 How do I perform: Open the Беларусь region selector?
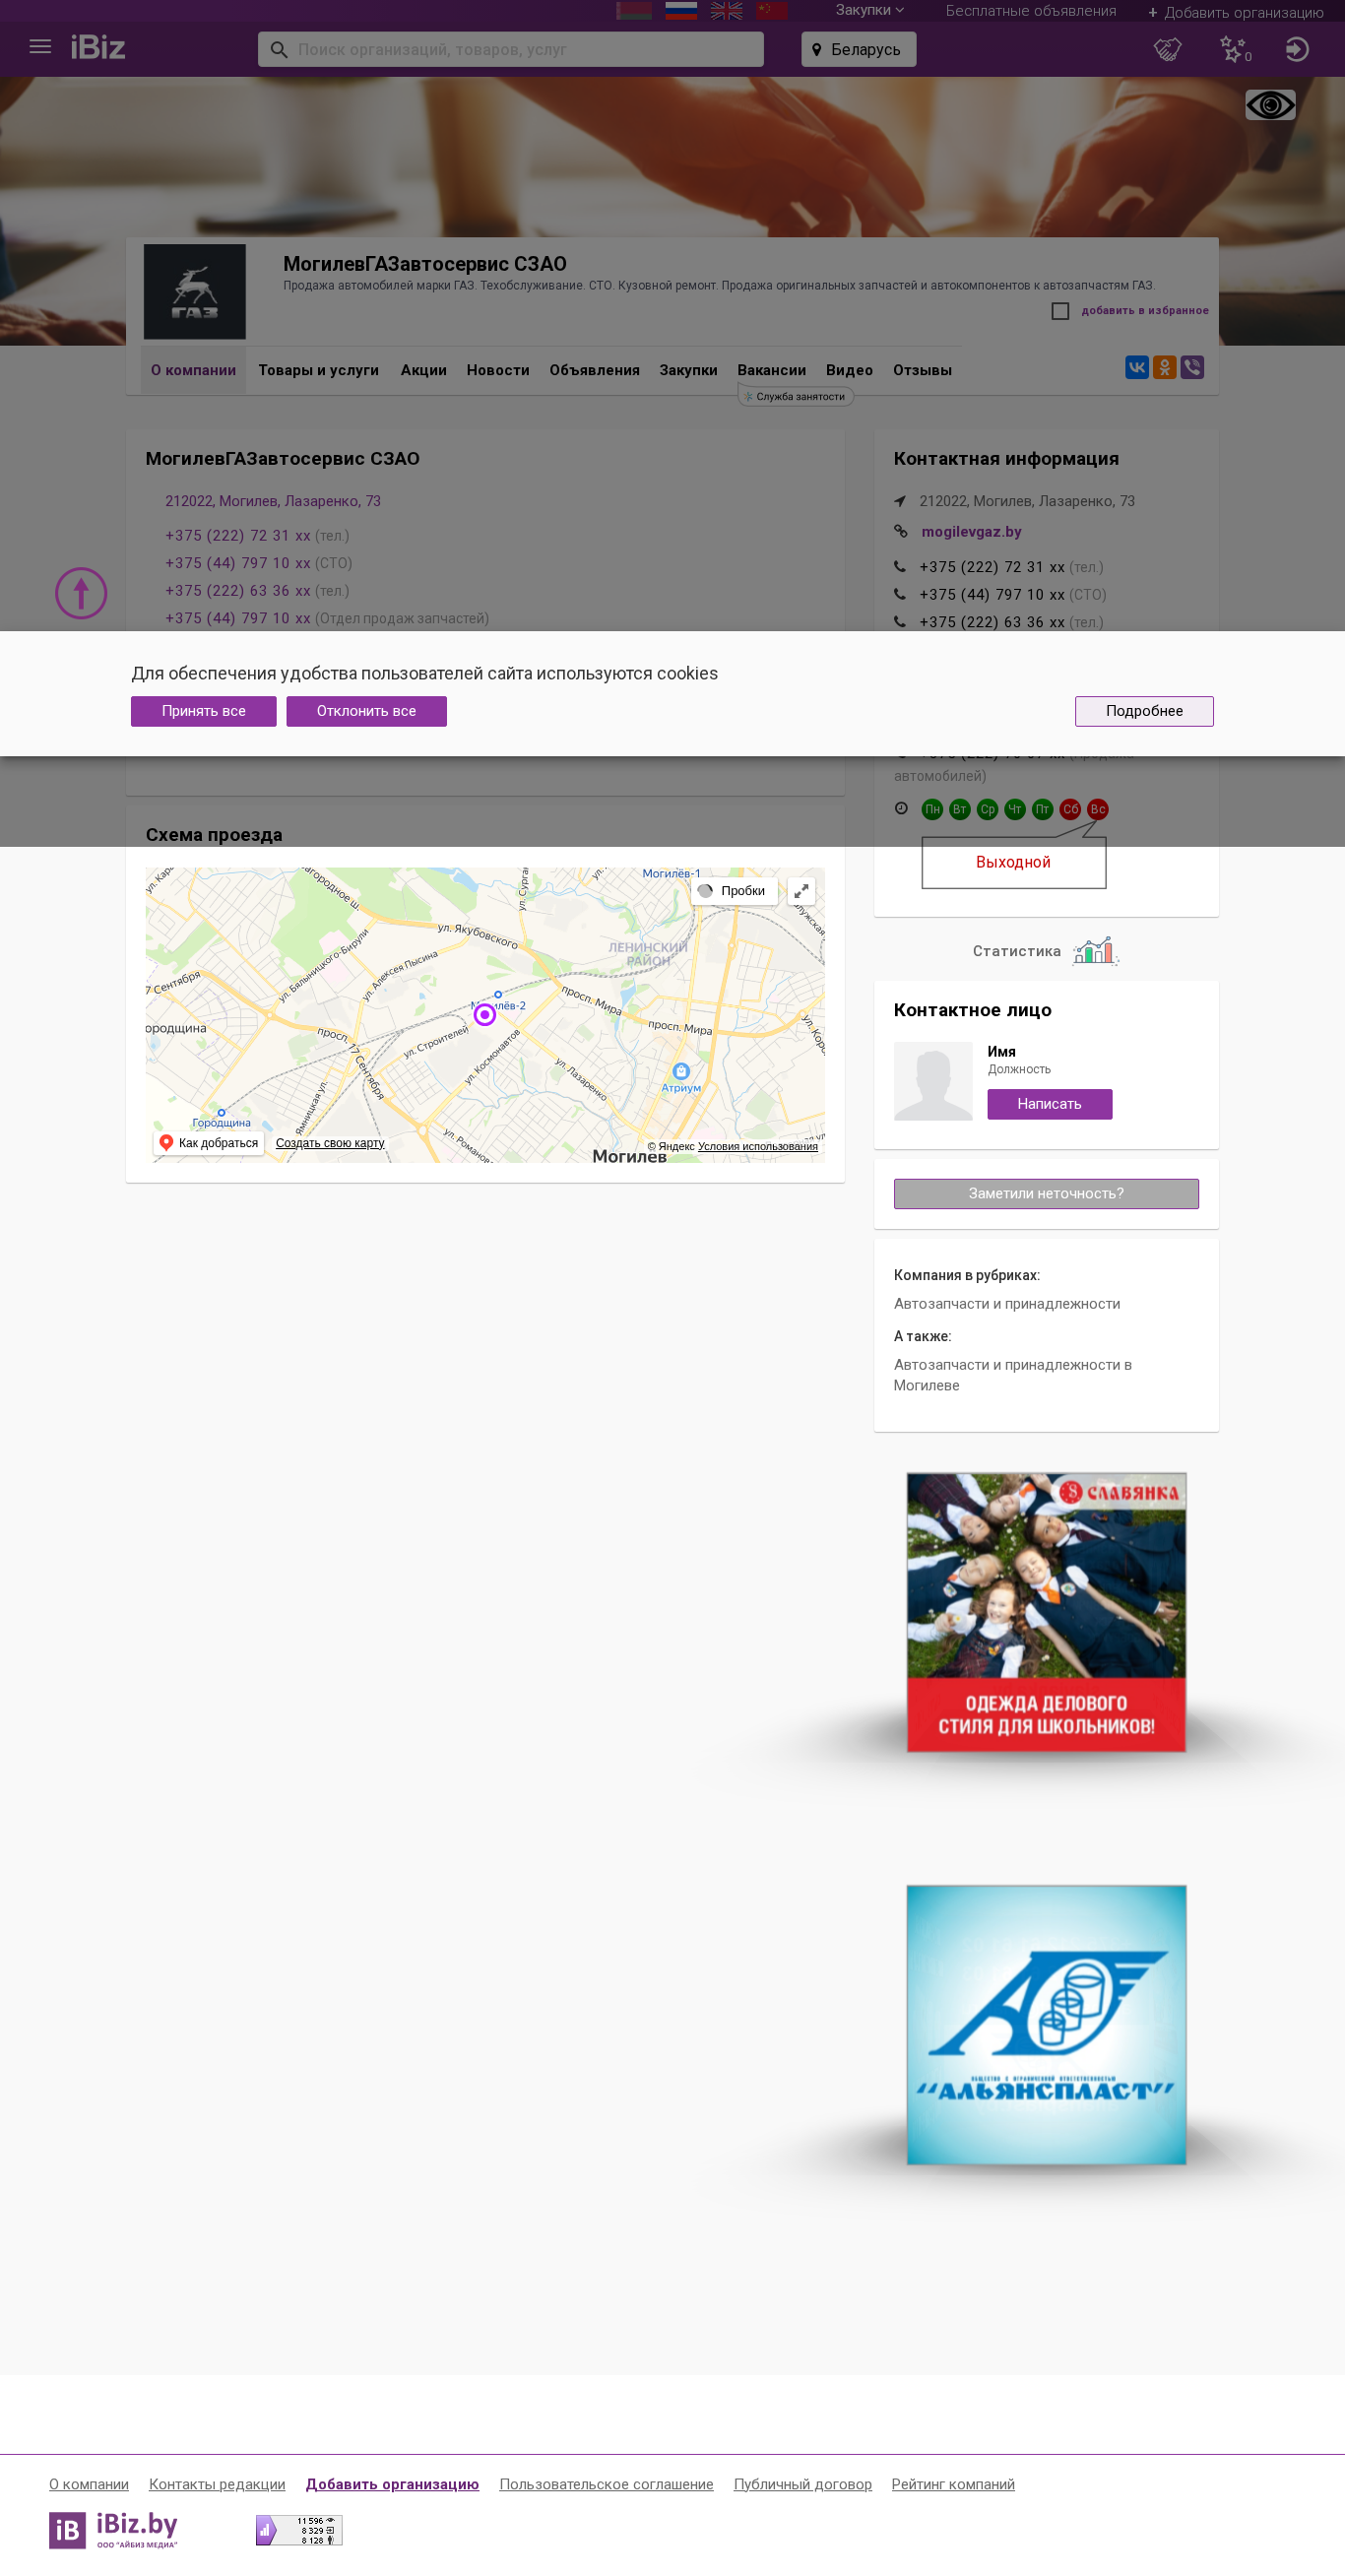pyautogui.click(x=858, y=49)
